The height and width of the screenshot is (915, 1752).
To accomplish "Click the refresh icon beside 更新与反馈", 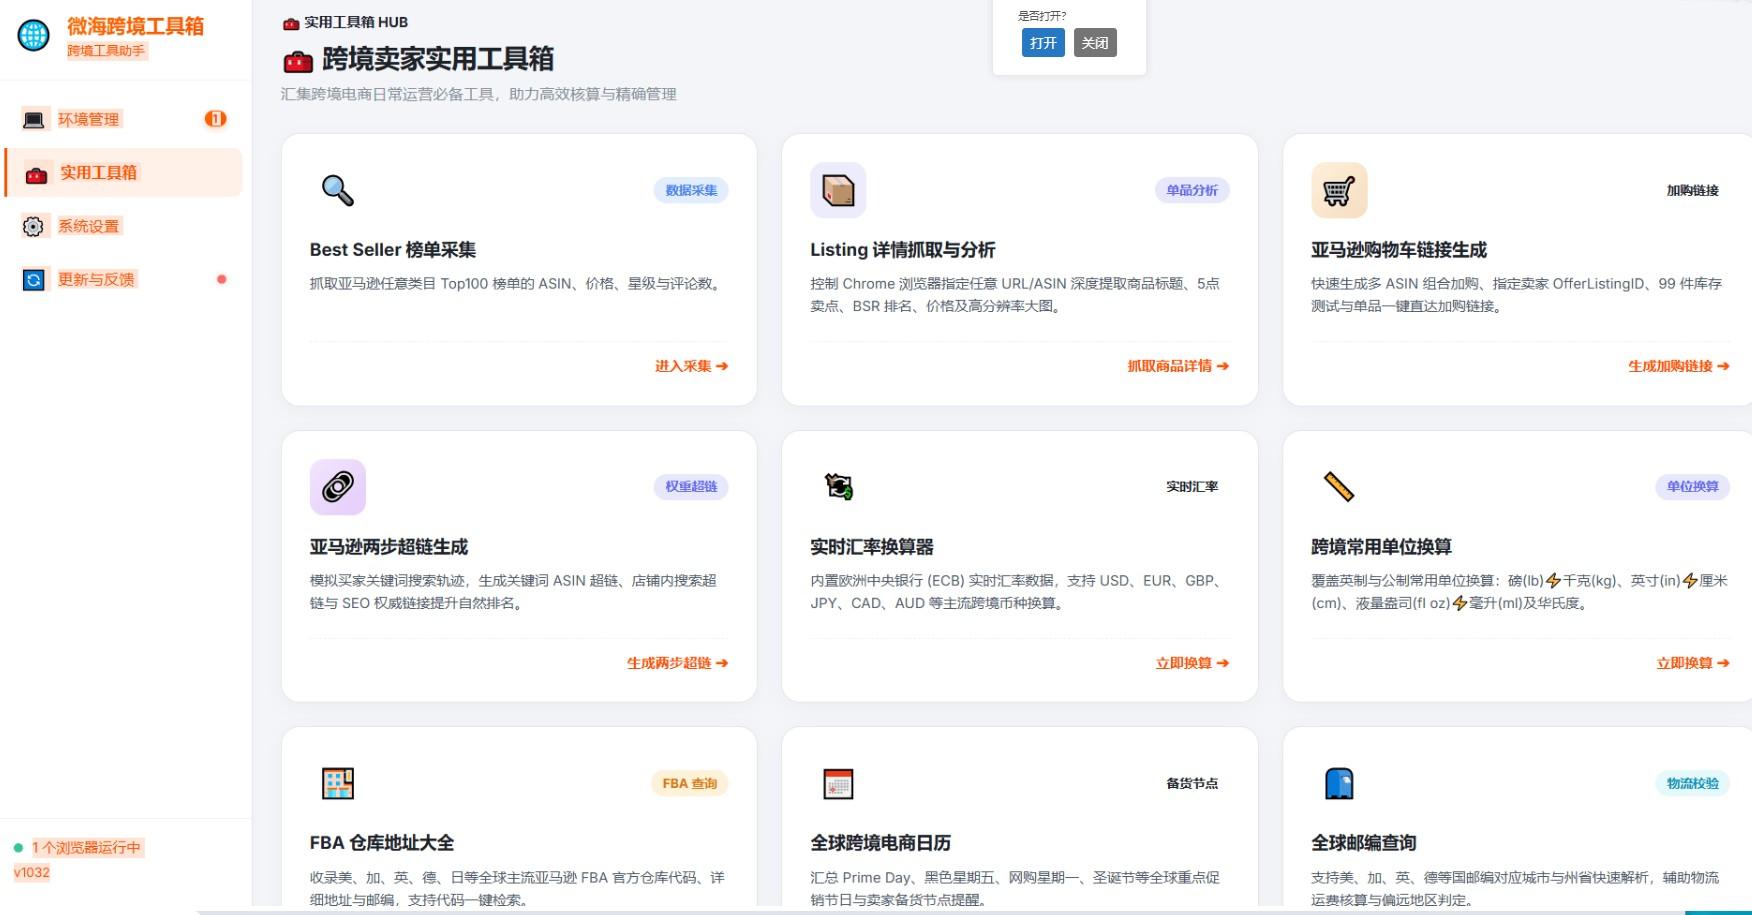I will click(x=33, y=280).
